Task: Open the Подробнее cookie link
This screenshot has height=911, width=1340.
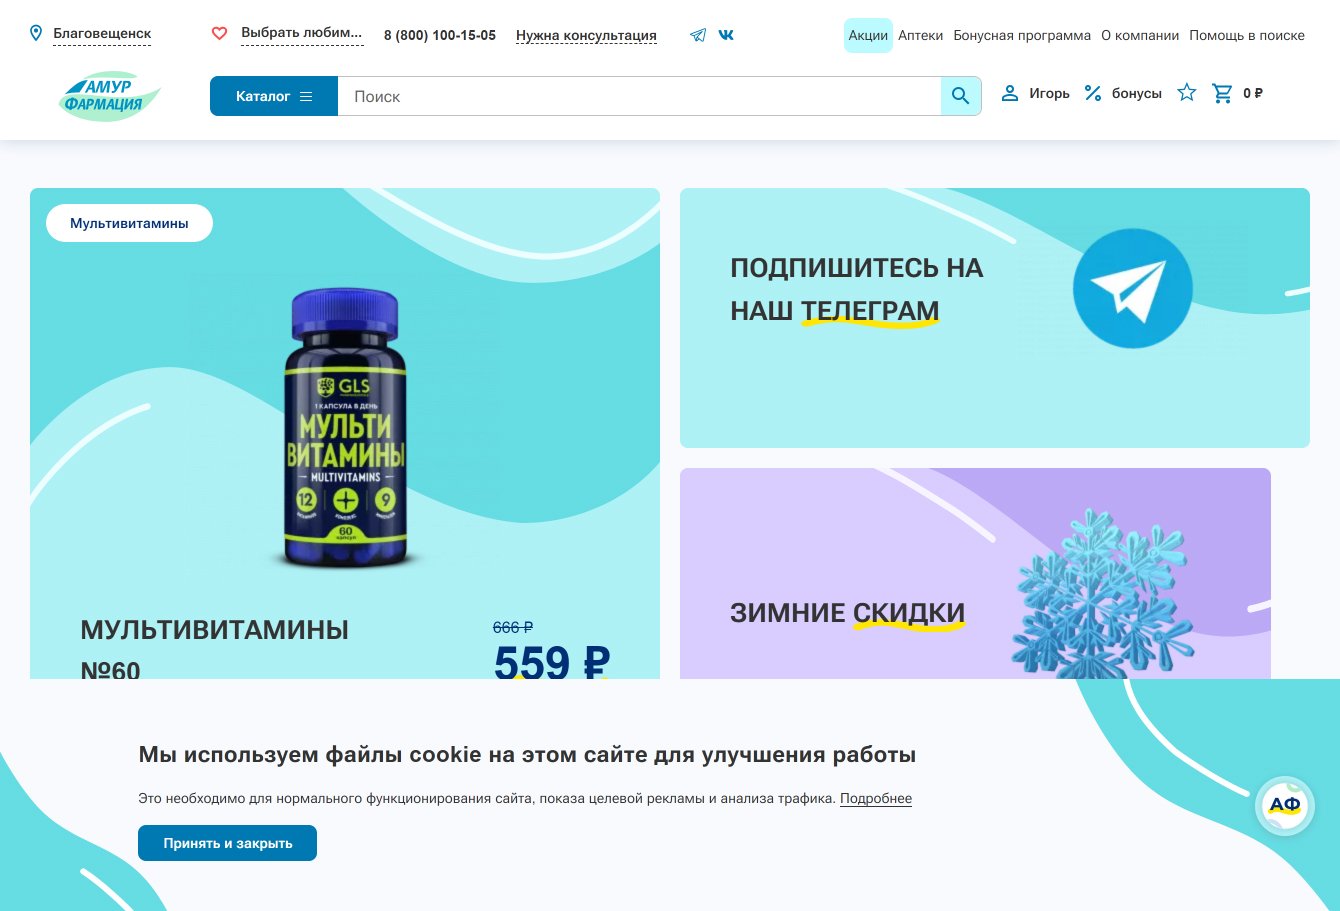Action: (x=876, y=798)
